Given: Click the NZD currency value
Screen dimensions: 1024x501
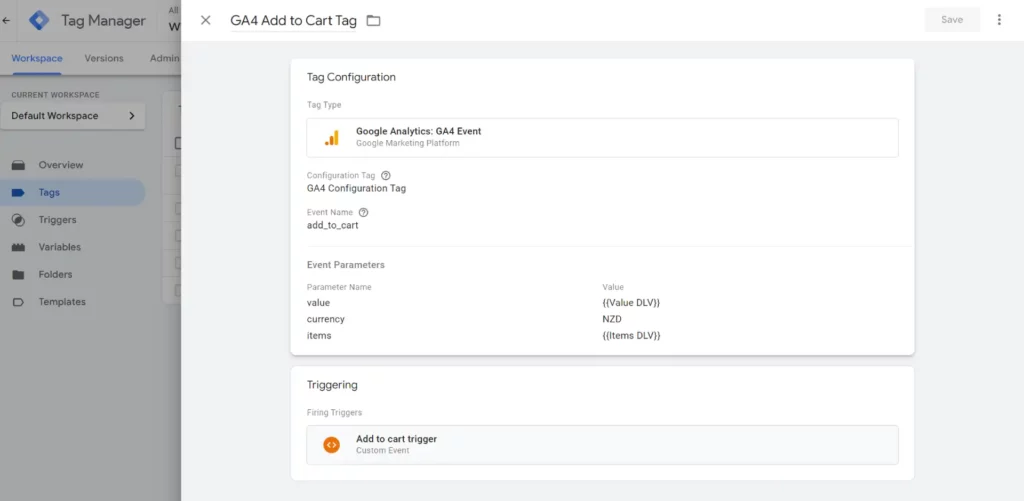Looking at the screenshot, I should [x=612, y=319].
